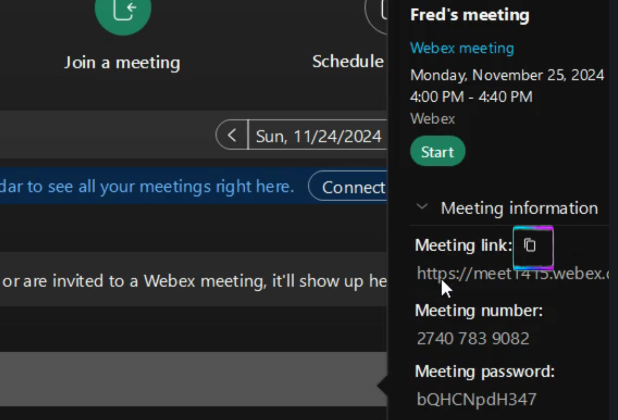Click the Schedule meeting icon
Viewport: 618px width, 420px height.
(x=378, y=13)
